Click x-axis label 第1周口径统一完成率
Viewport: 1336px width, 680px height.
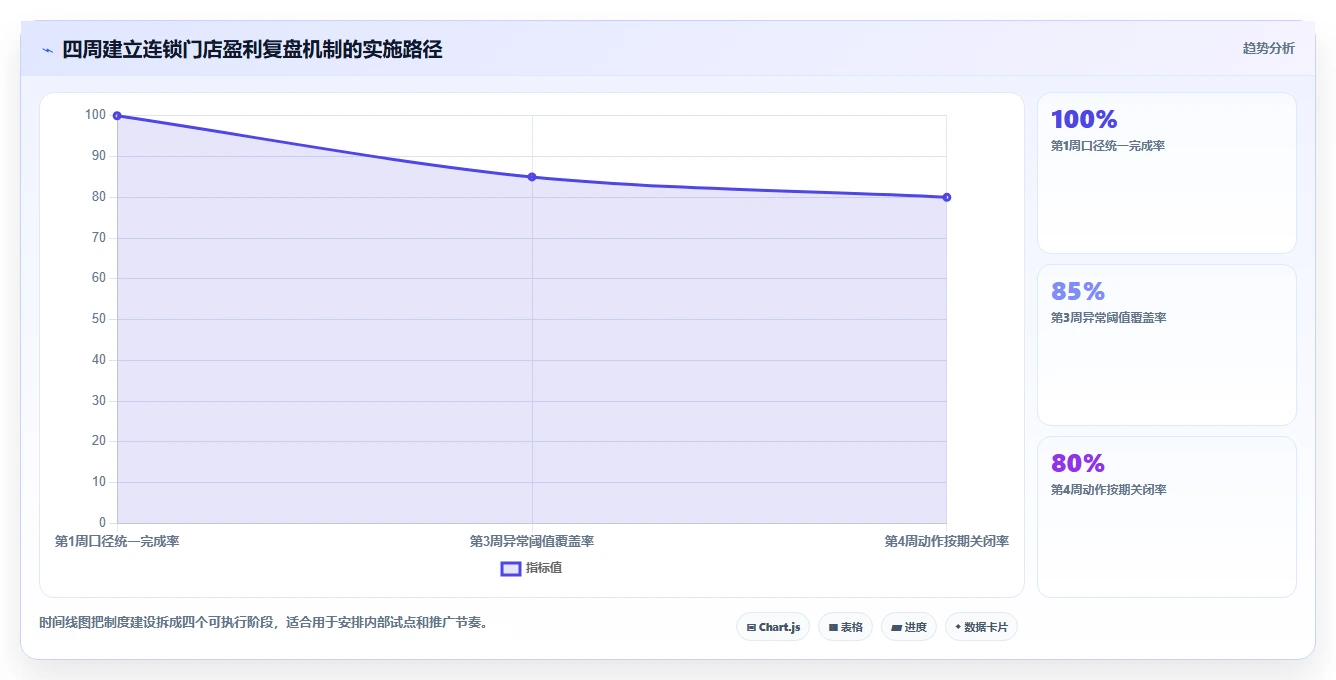117,541
